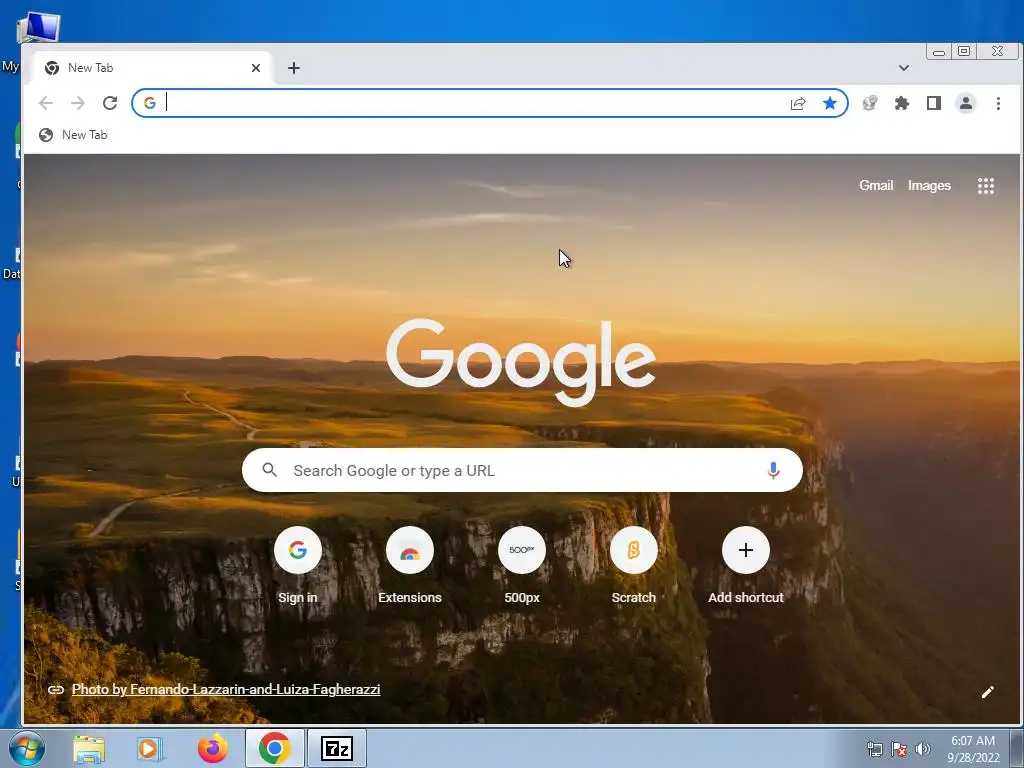Open the Google apps grid
1024x768 pixels.
point(985,186)
